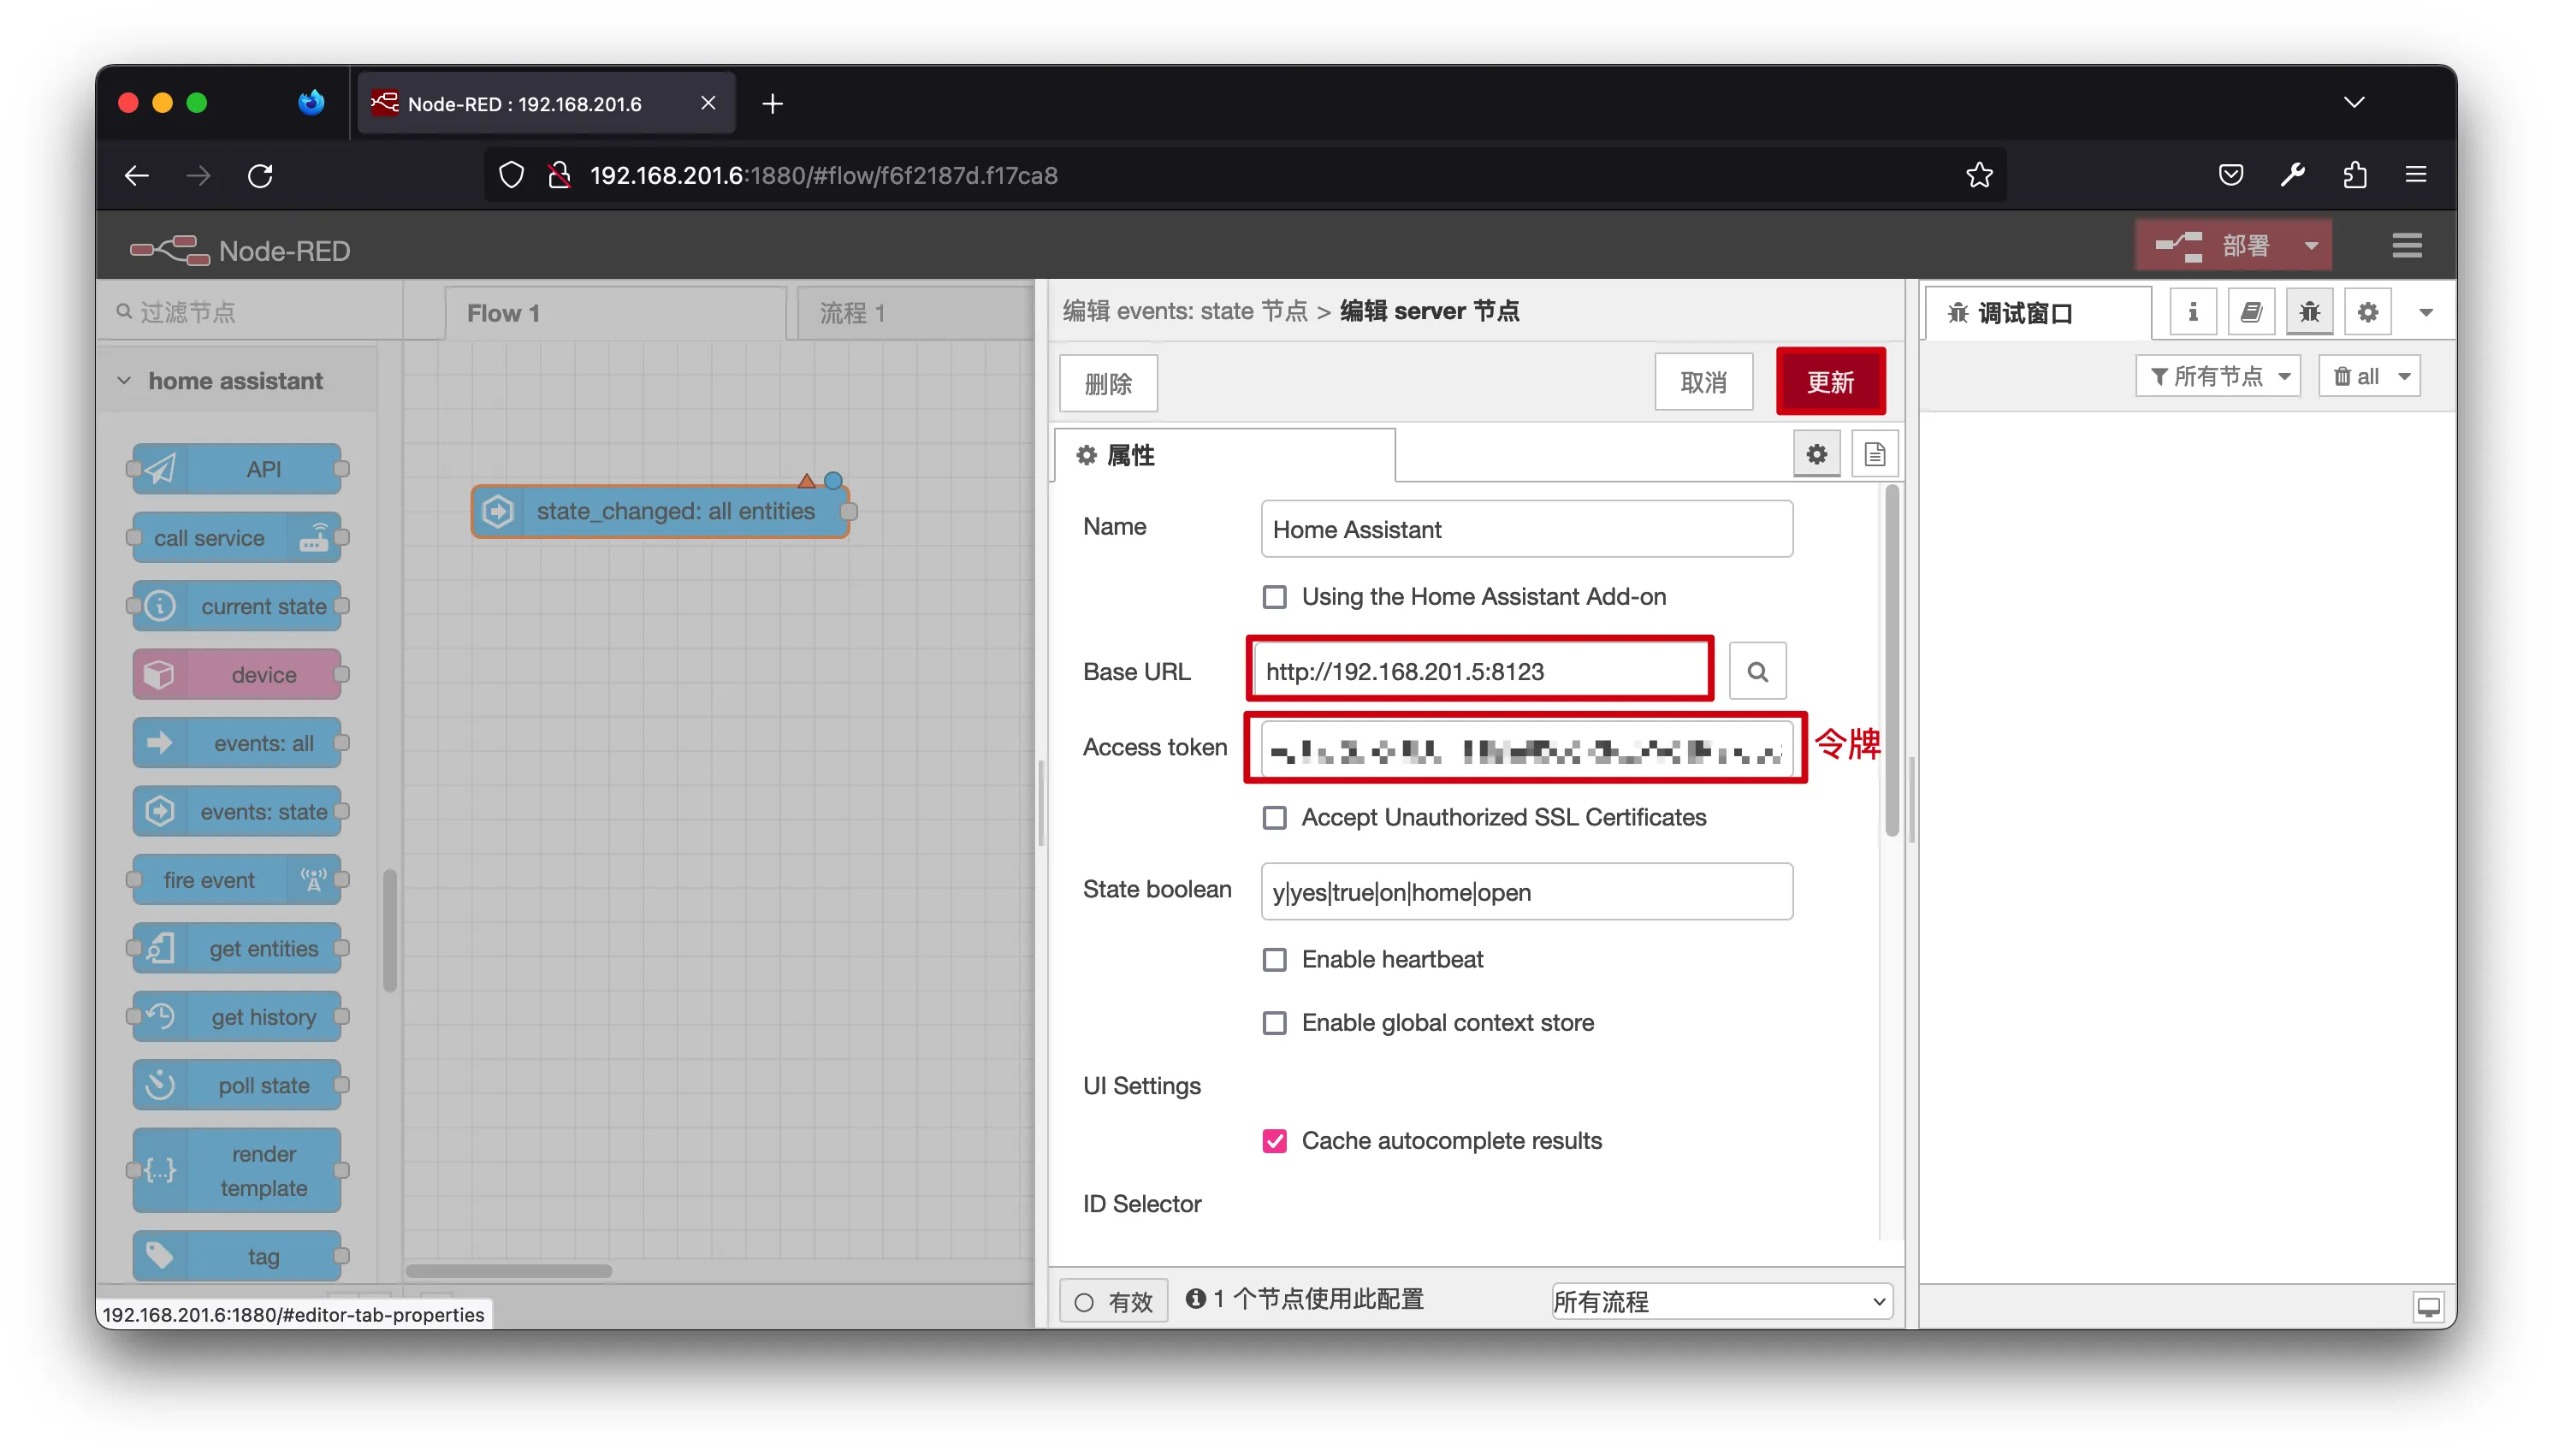The height and width of the screenshot is (1456, 2553).
Task: Open the Firefox extensions puzzle icon
Action: coord(2354,175)
